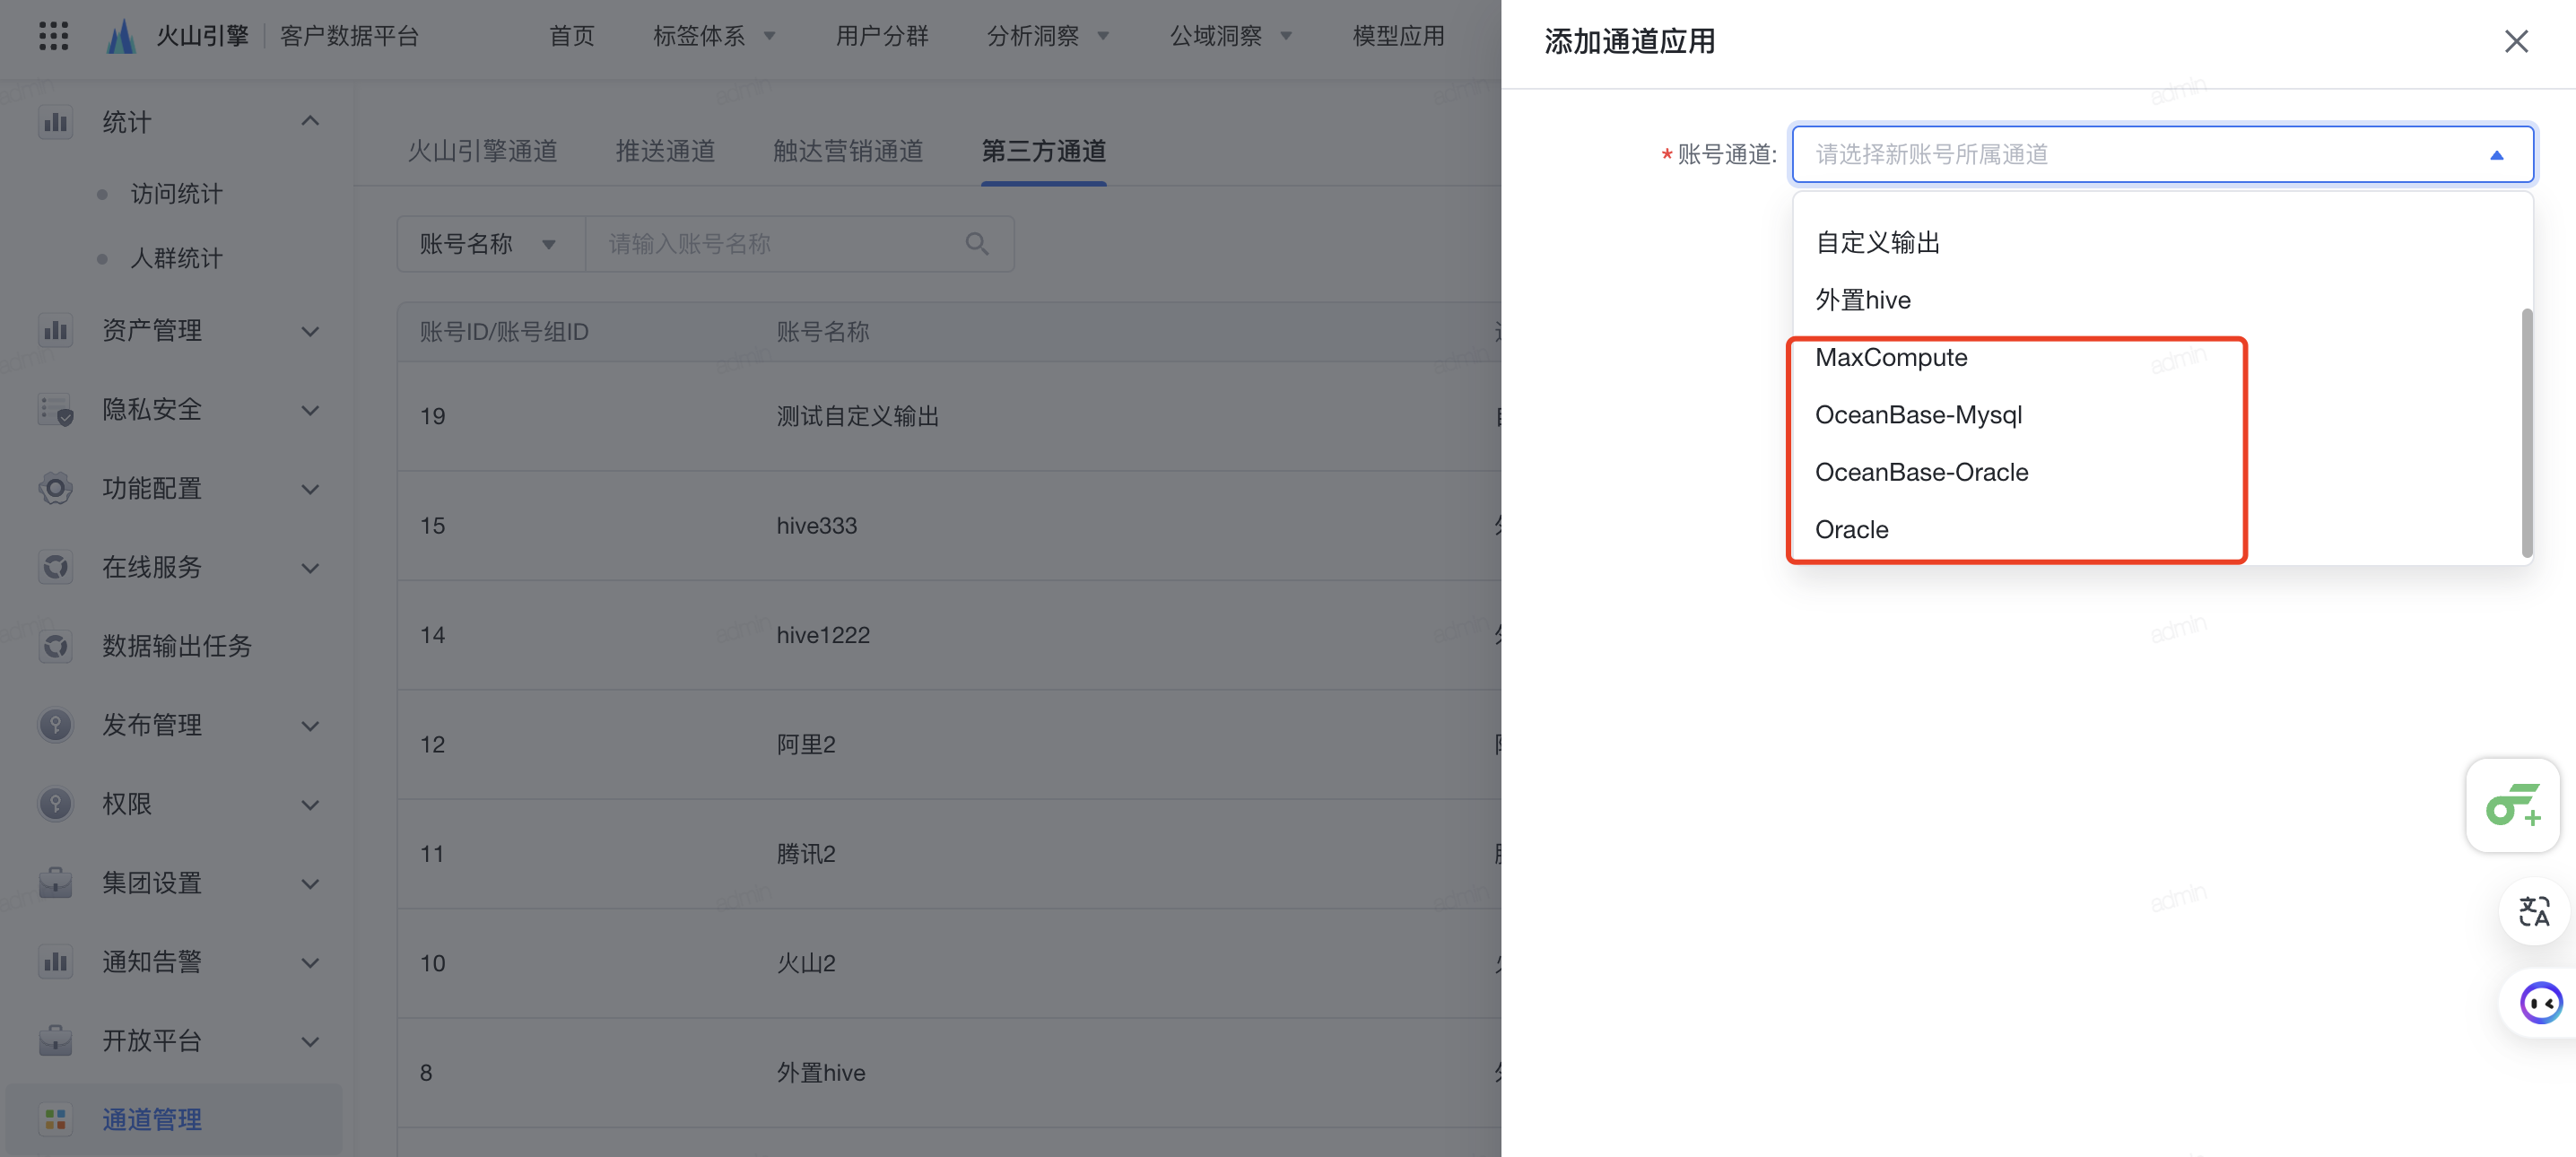Expand the 在线服务 menu section
The image size is (2576, 1157).
[x=310, y=568]
